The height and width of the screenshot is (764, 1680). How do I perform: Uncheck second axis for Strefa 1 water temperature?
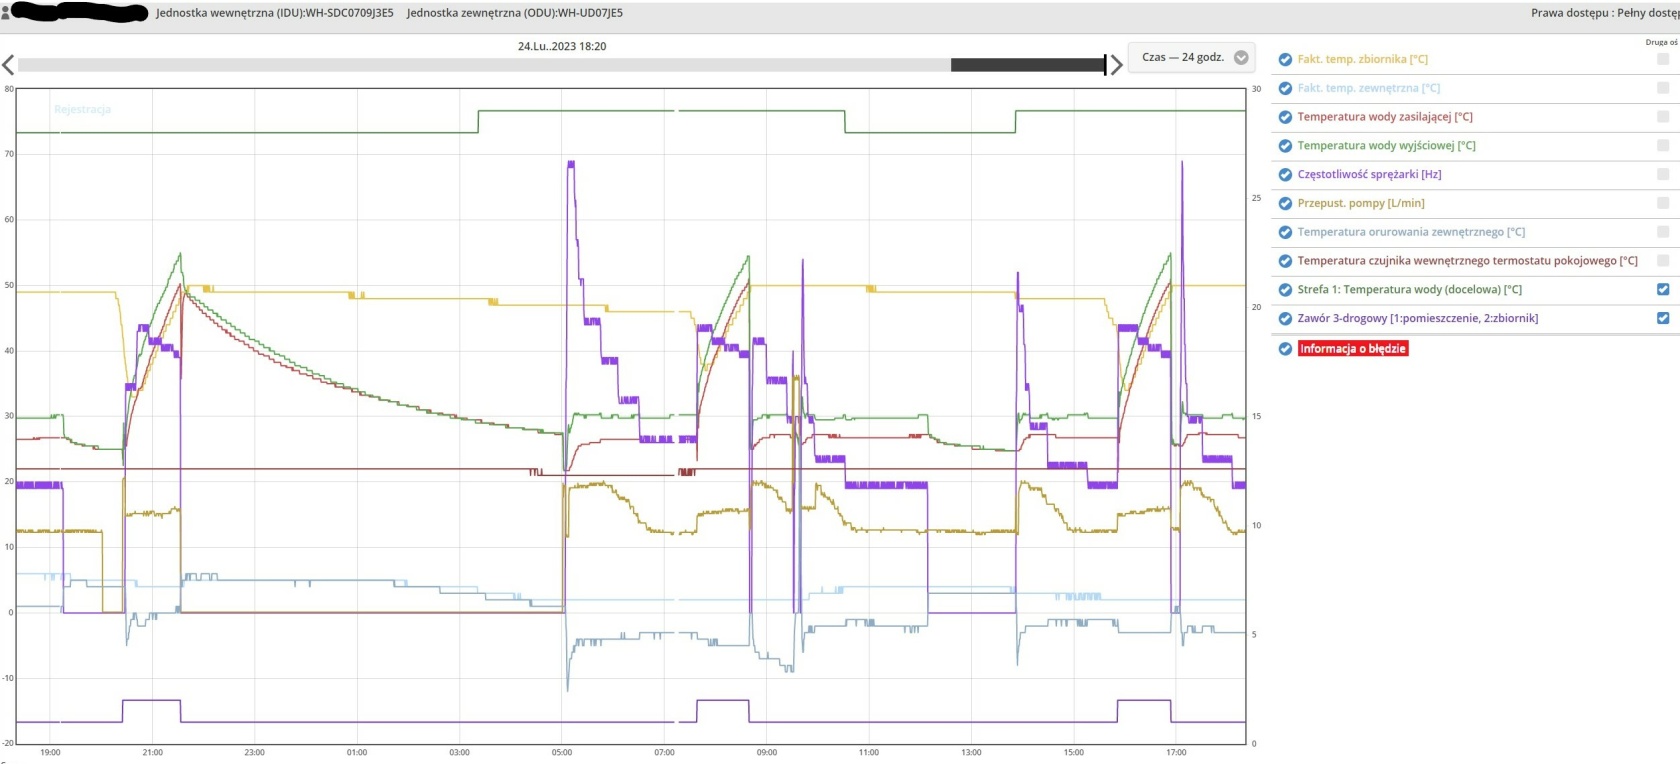[1663, 289]
